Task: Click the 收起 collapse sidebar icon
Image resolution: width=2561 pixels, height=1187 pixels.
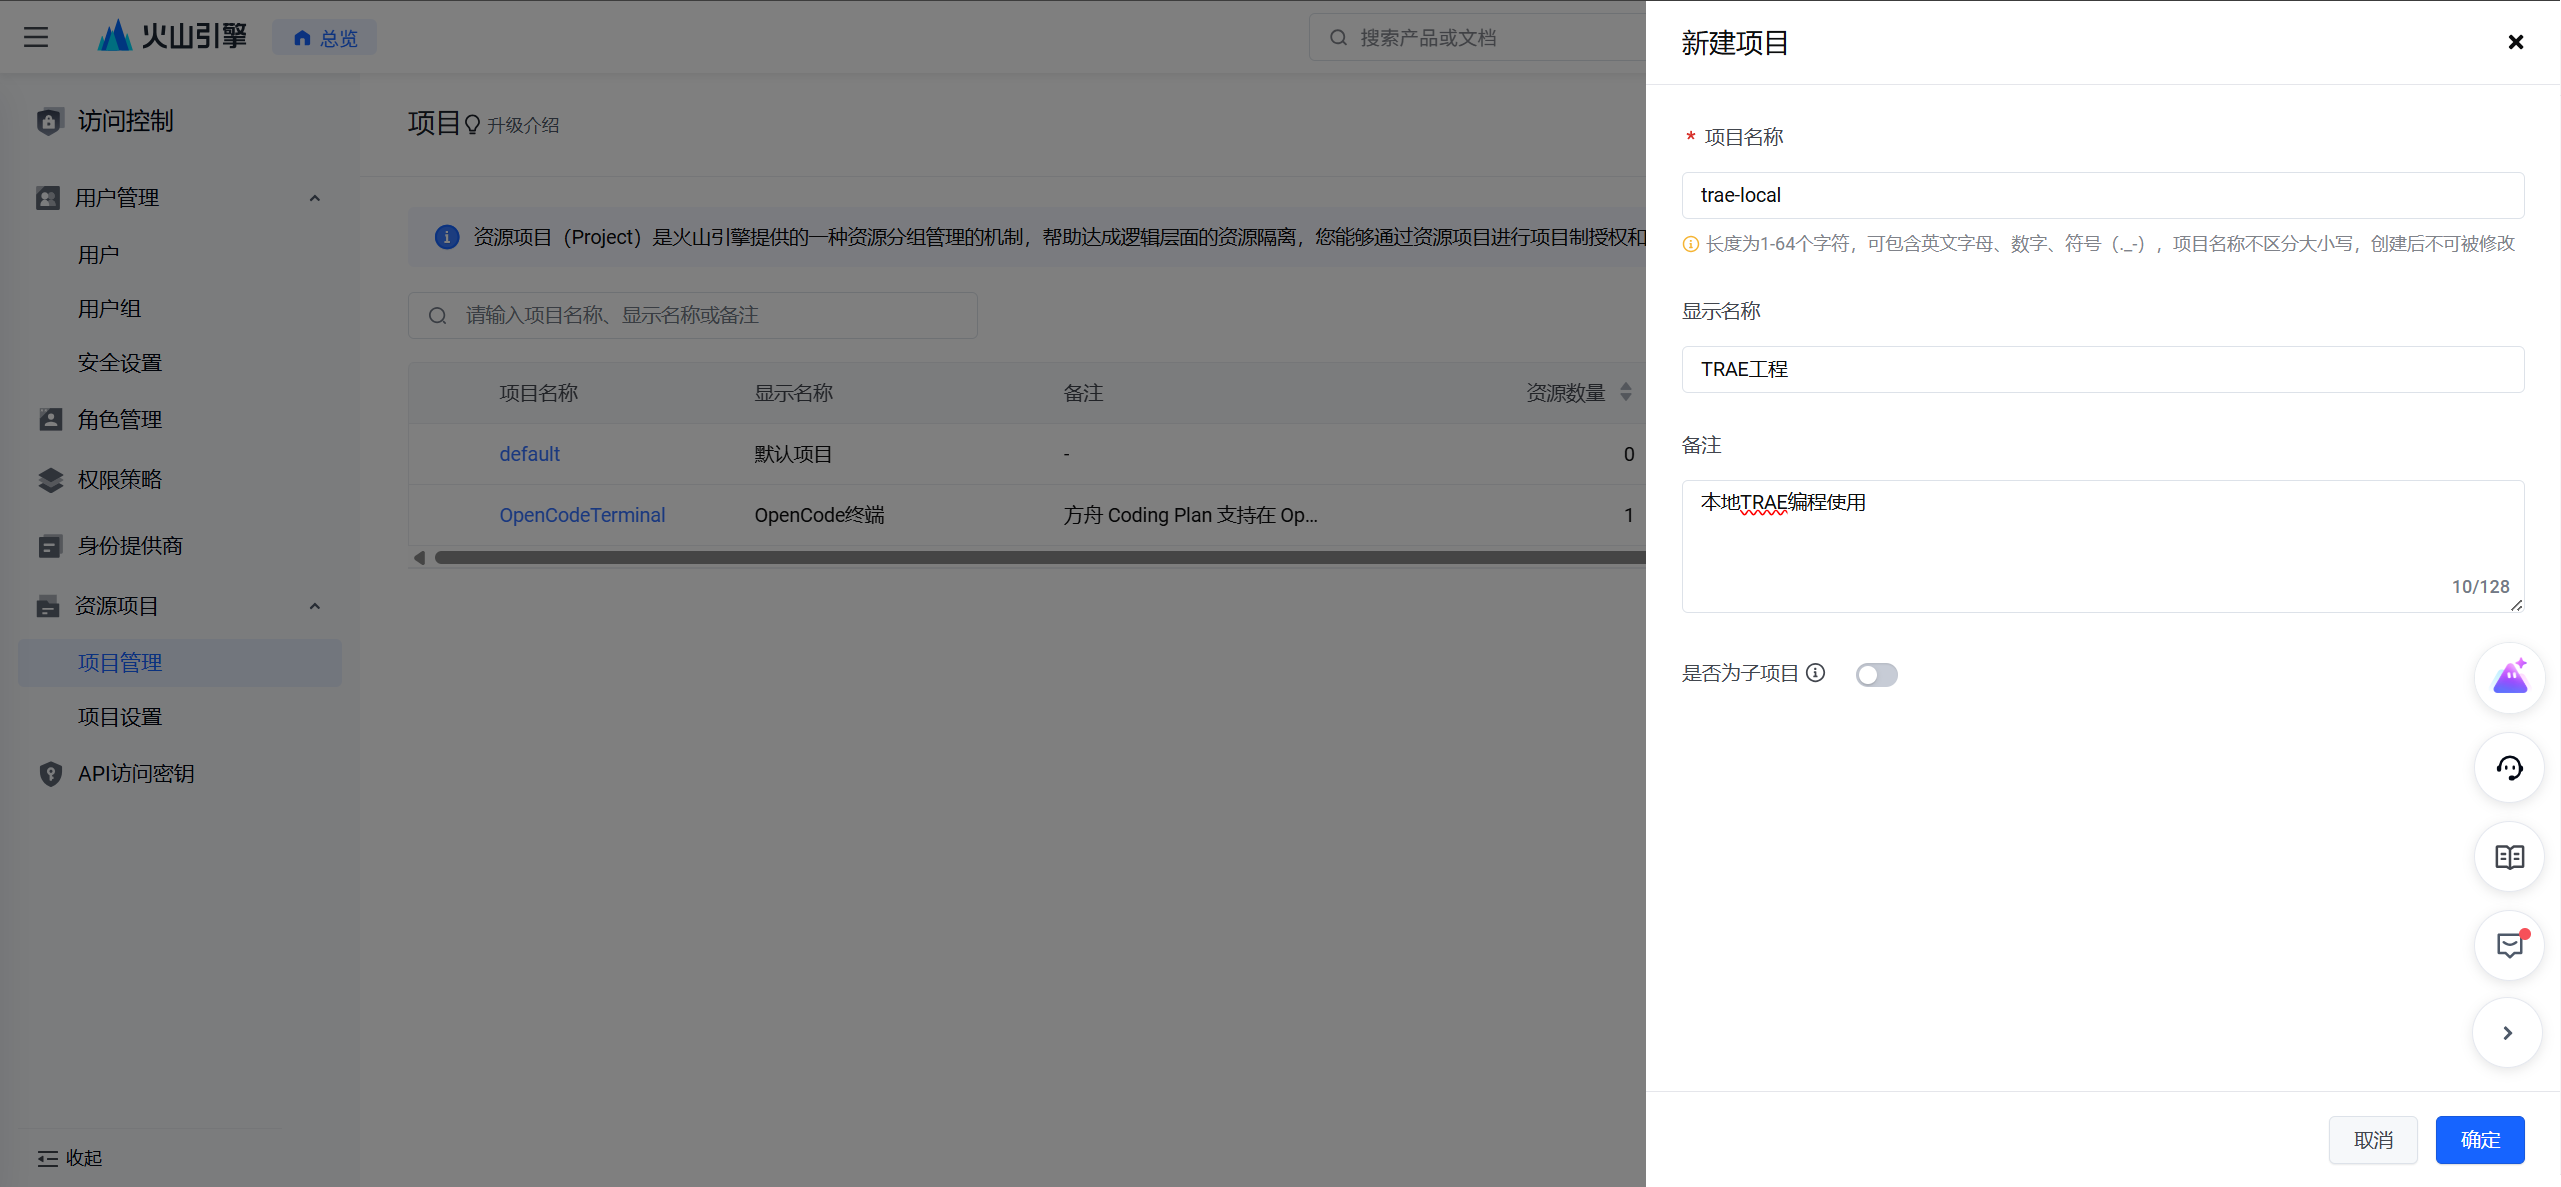Action: coord(47,1158)
